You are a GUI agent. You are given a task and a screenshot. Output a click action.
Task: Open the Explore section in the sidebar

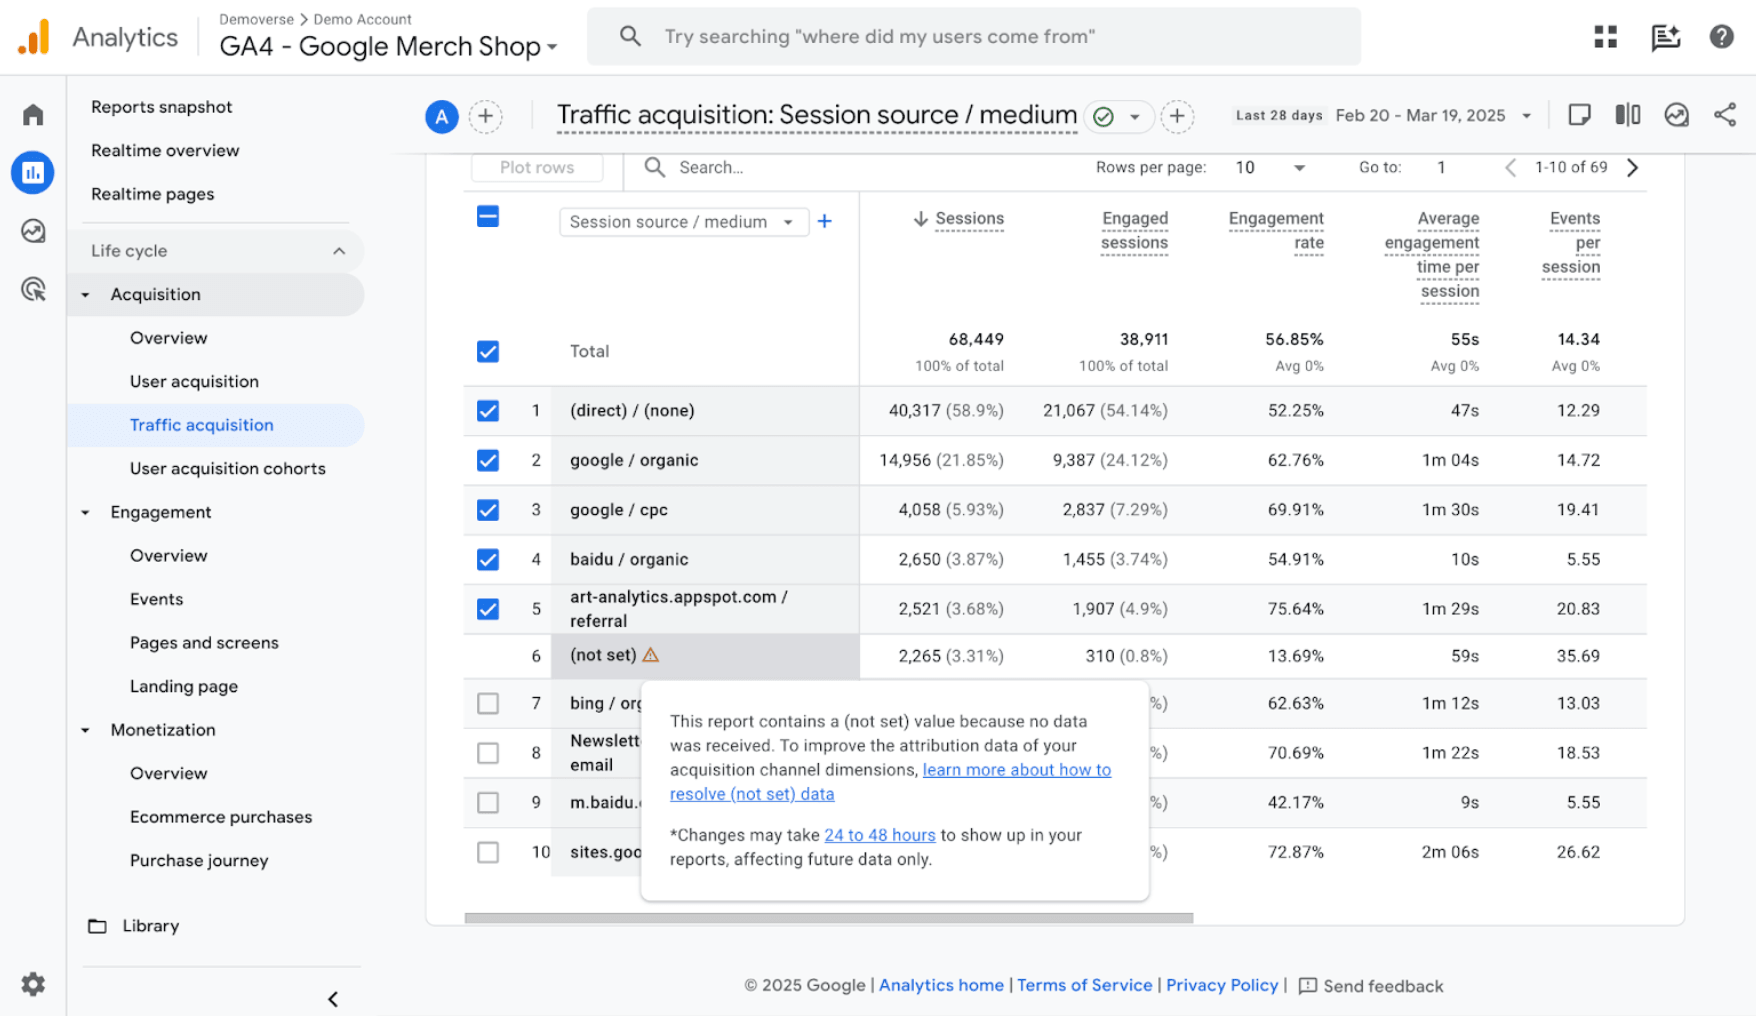pos(32,230)
